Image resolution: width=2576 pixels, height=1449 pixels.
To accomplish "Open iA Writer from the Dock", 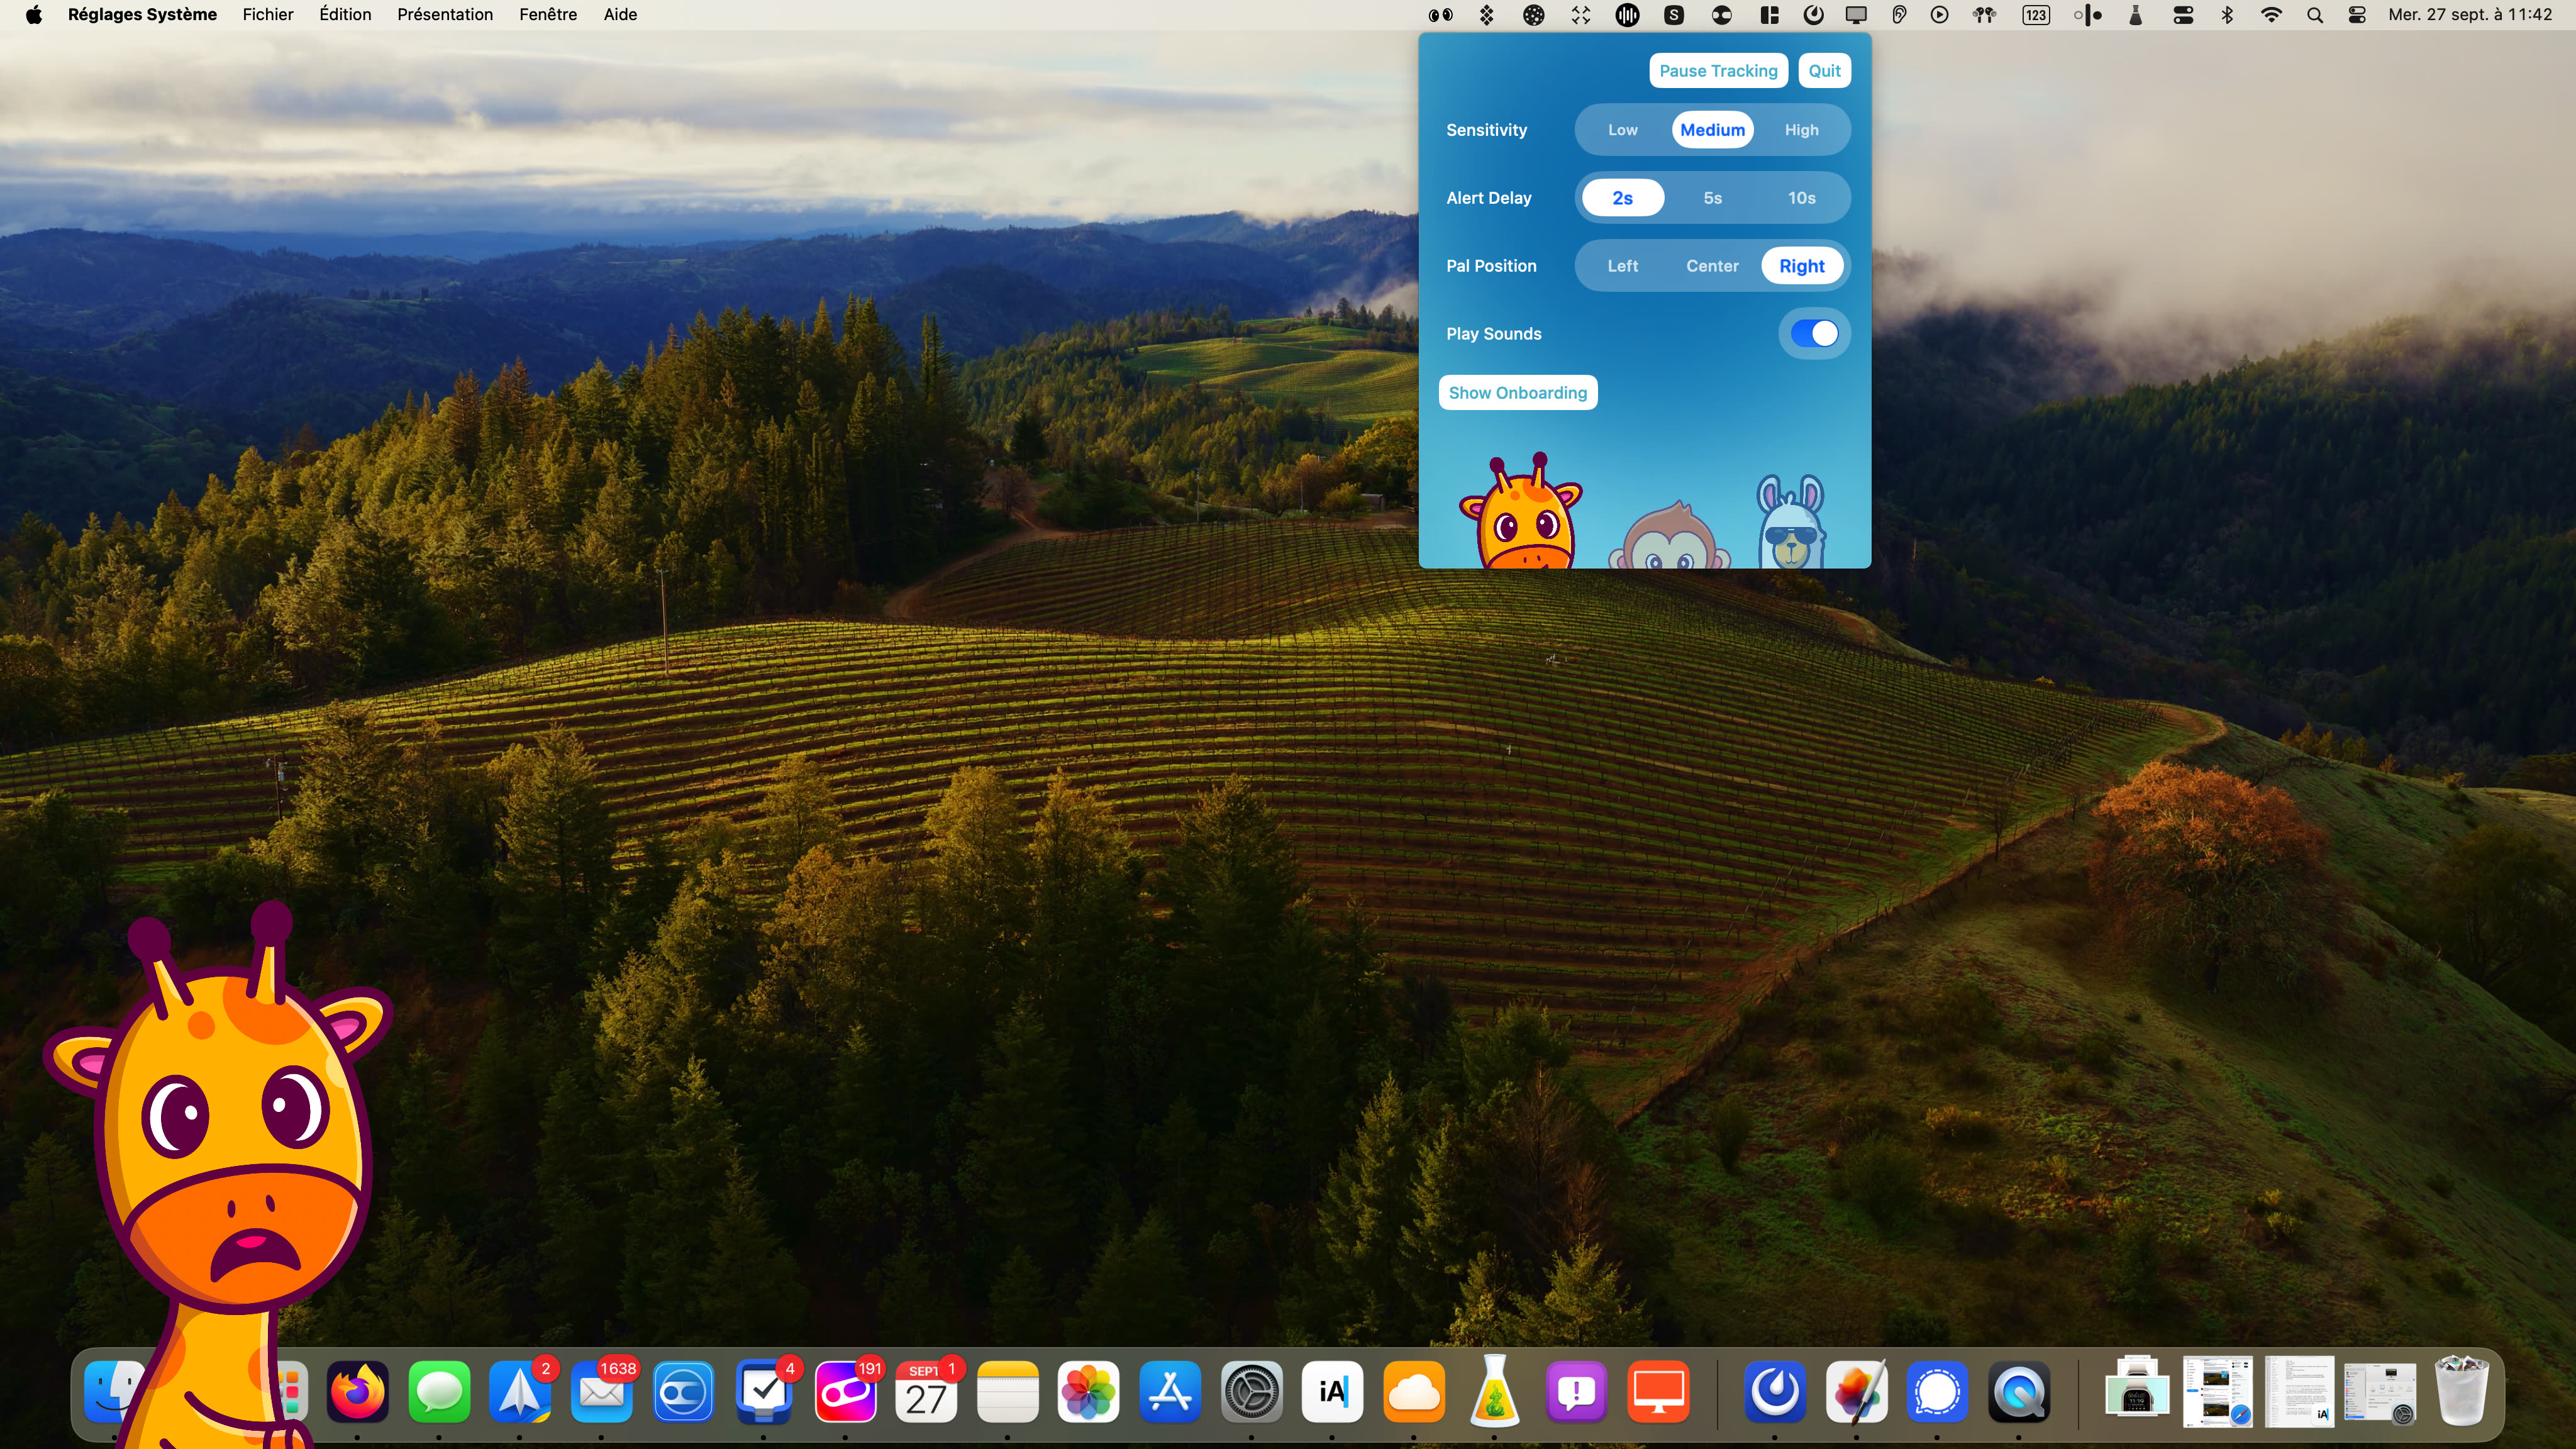I will [1332, 1391].
